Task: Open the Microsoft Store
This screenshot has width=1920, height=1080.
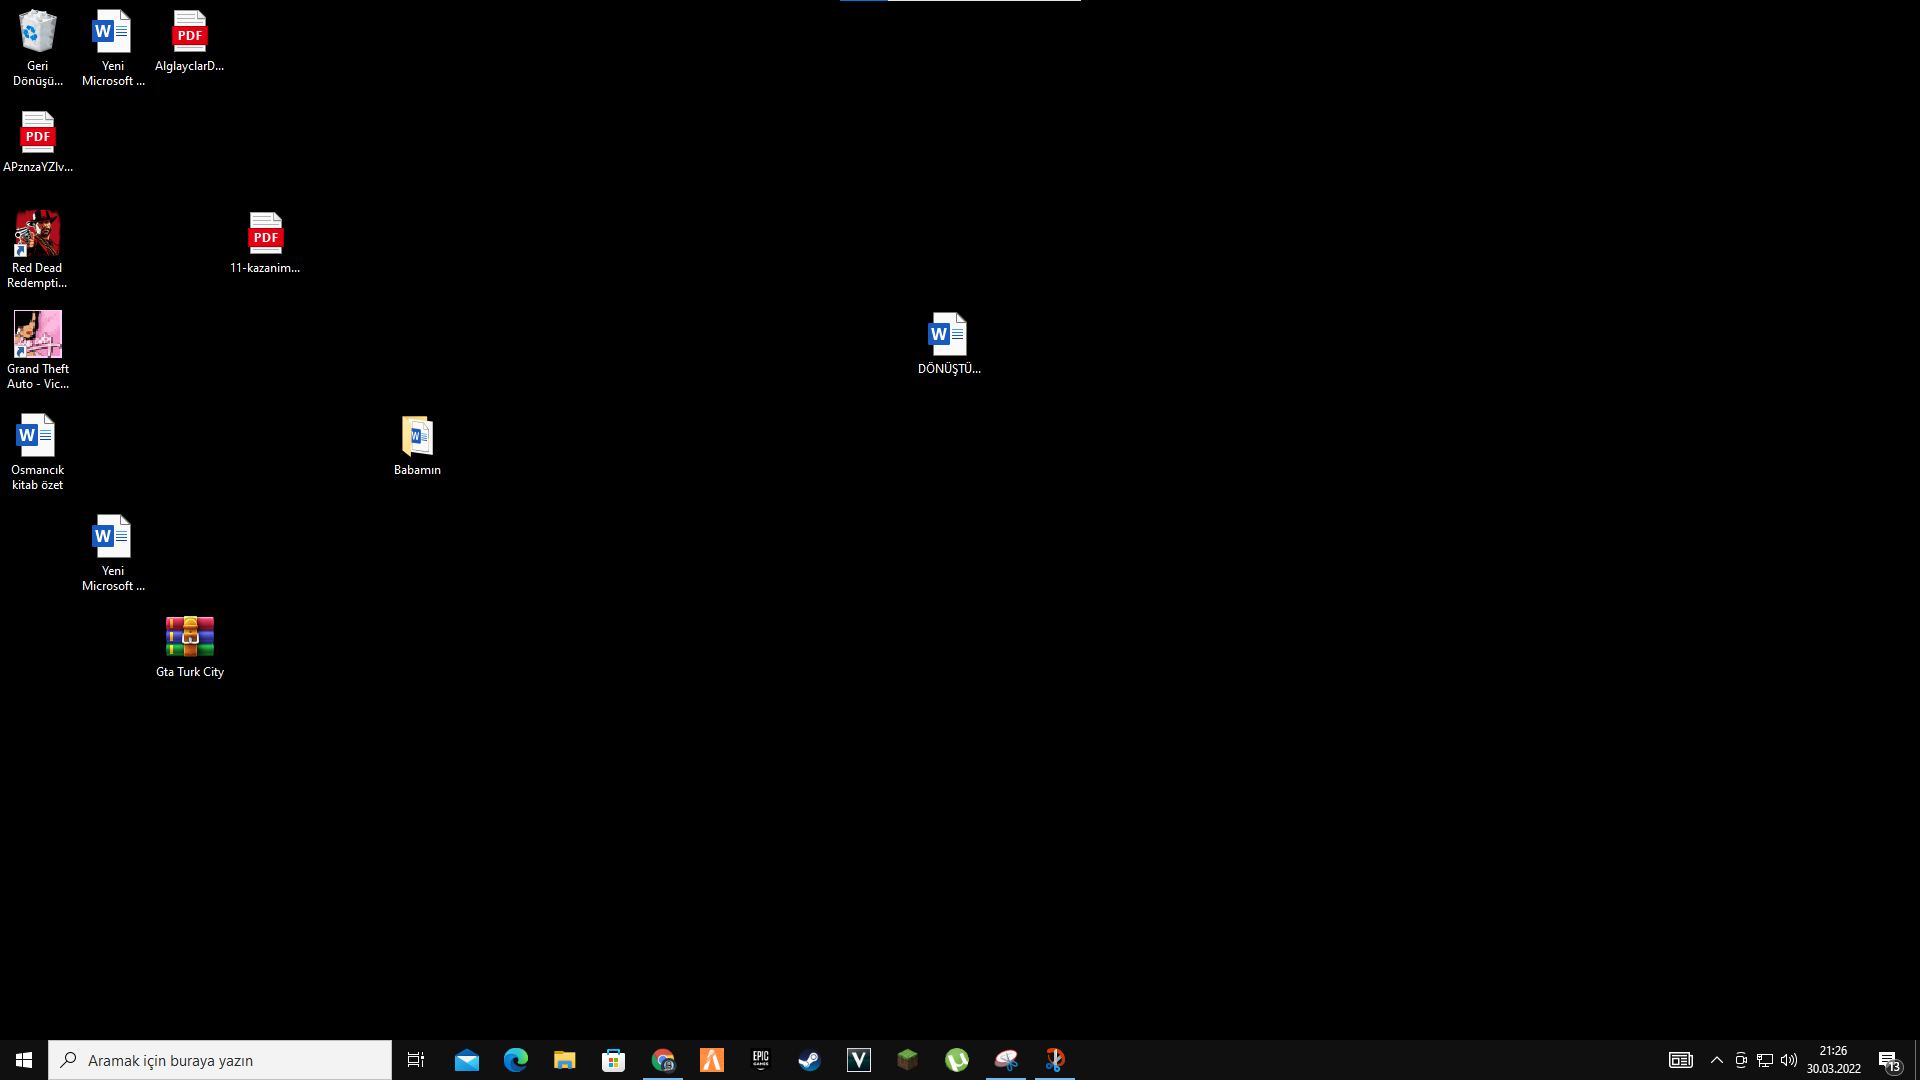Action: click(x=613, y=1060)
